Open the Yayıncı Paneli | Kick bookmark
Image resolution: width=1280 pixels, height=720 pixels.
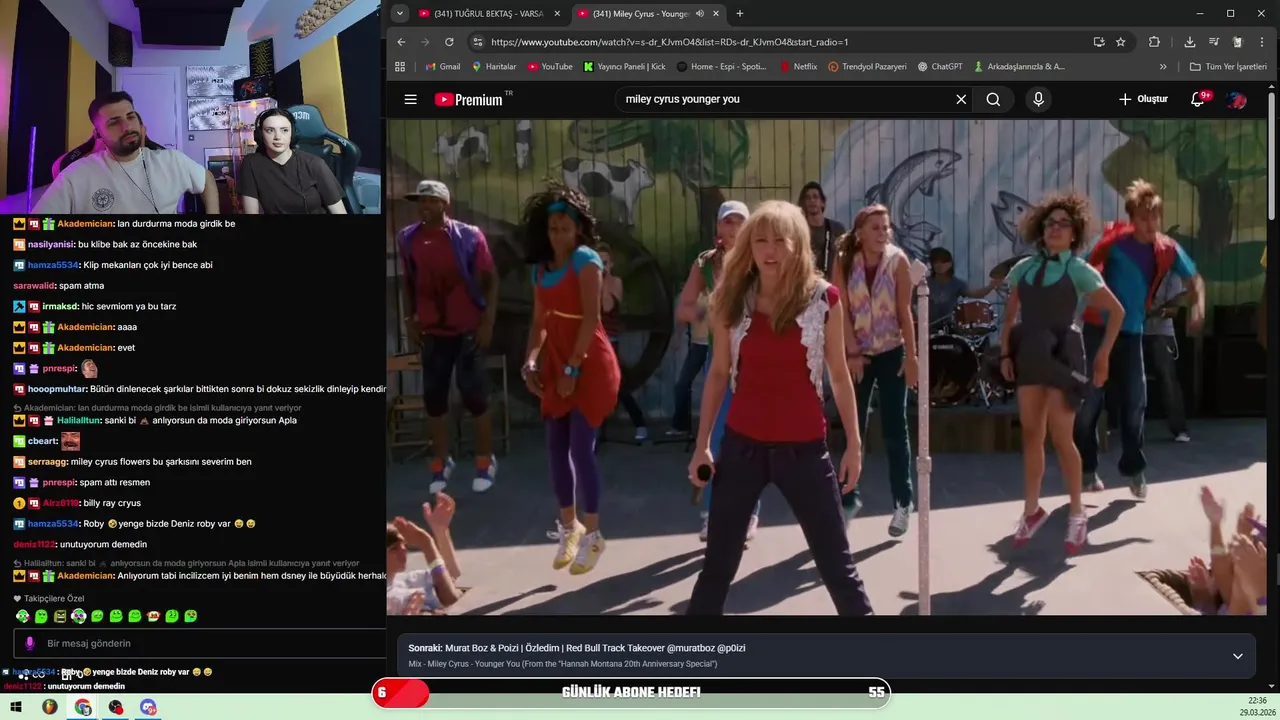point(624,67)
